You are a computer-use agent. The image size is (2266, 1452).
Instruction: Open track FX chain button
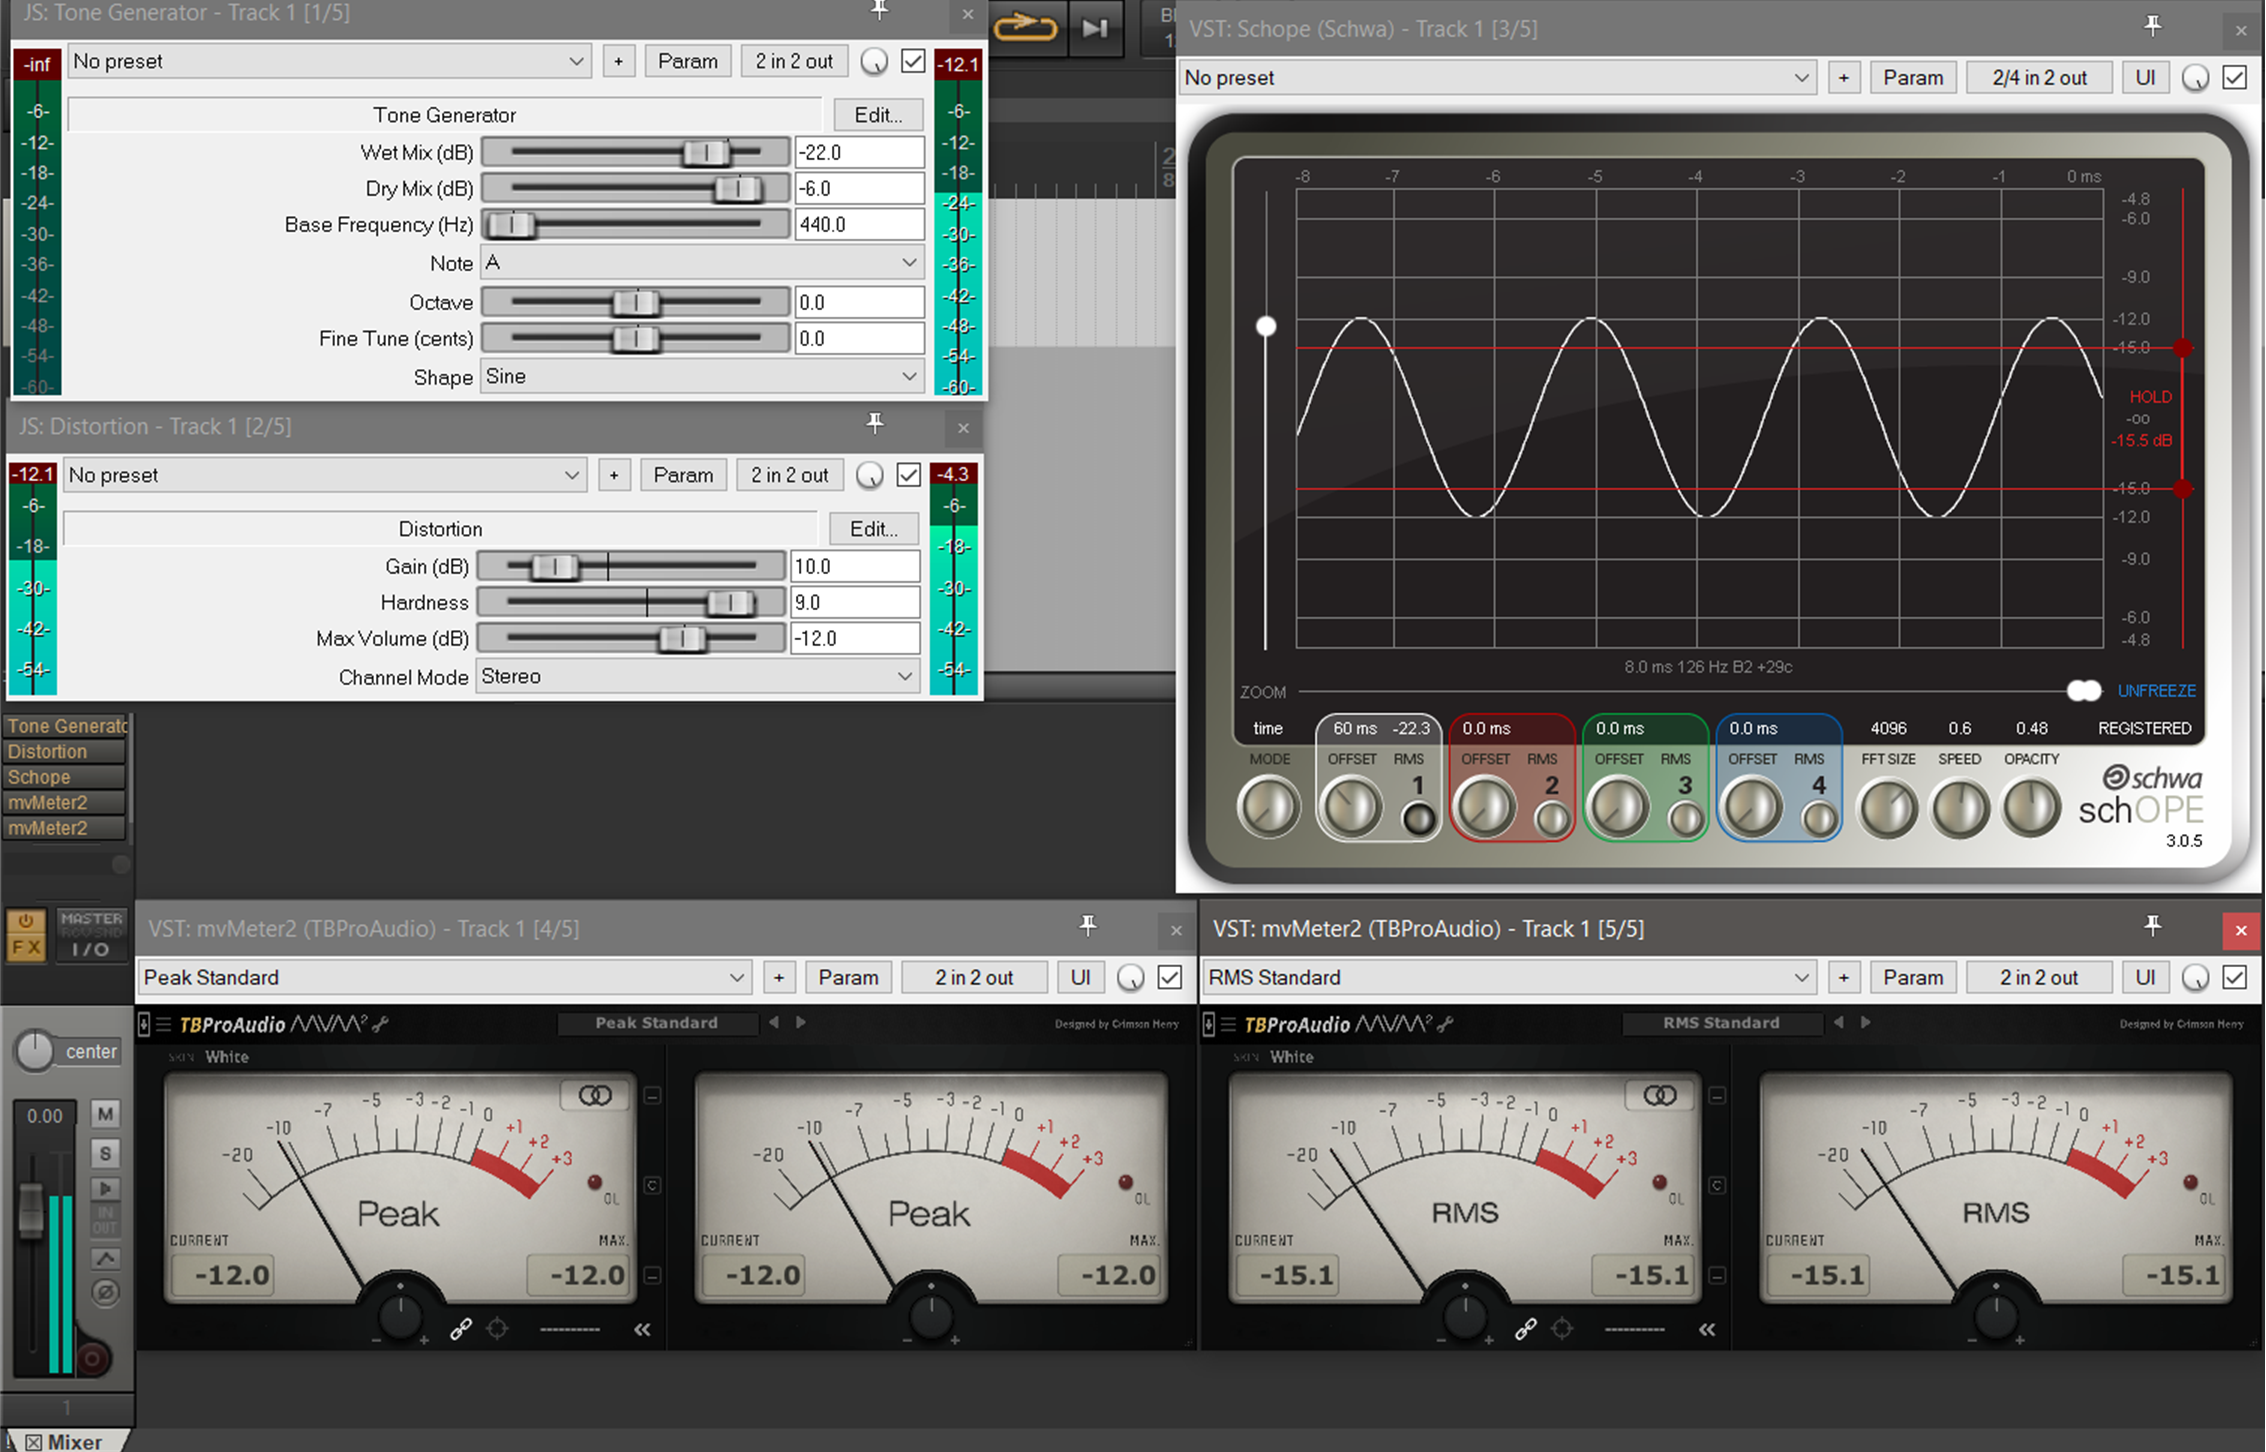click(x=26, y=947)
